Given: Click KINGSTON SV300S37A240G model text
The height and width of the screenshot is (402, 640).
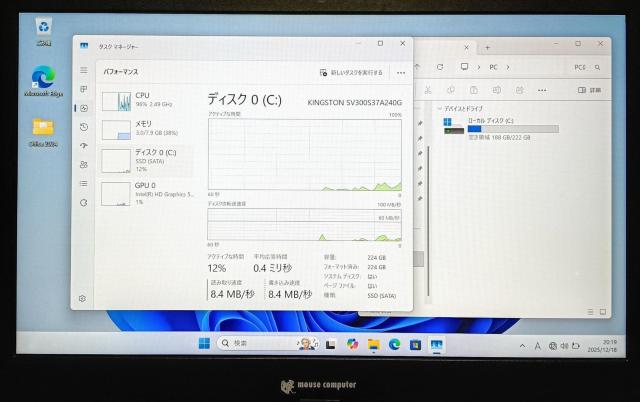Looking at the screenshot, I should [x=355, y=102].
